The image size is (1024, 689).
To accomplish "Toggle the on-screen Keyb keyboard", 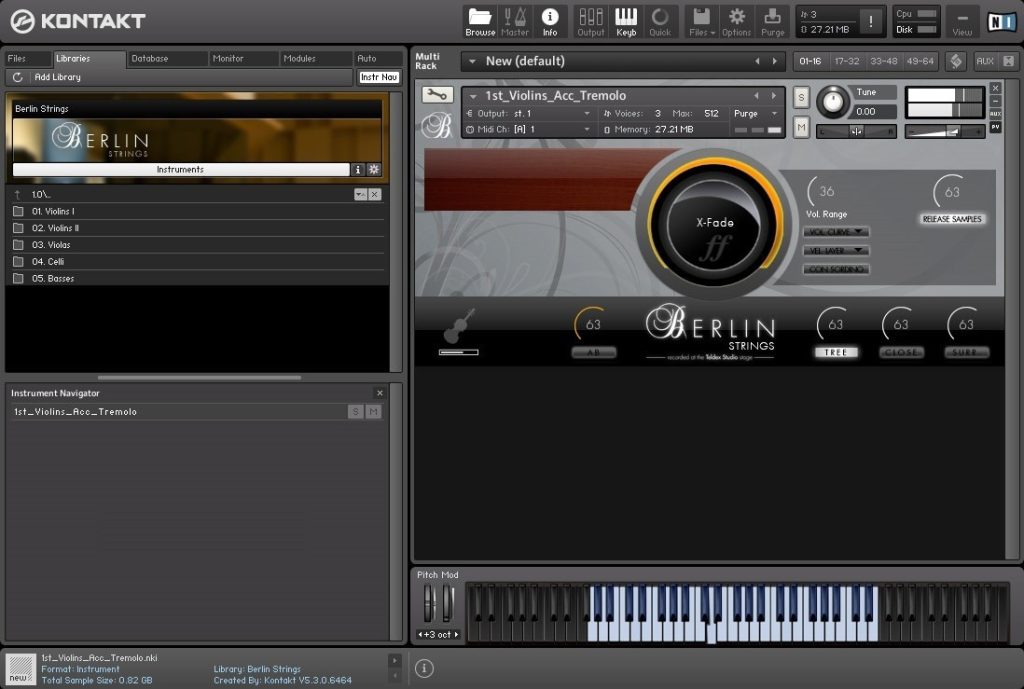I will (626, 21).
